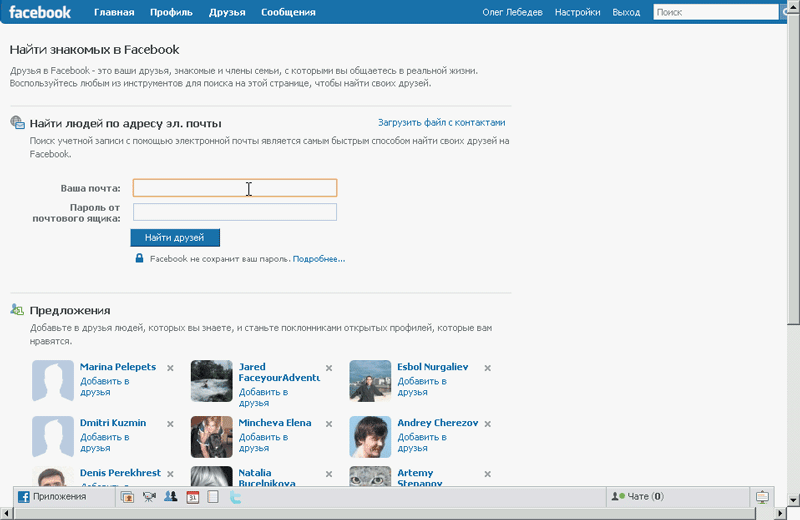Click Загрузить файл с контактами link
The height and width of the screenshot is (520, 800).
[x=441, y=122]
